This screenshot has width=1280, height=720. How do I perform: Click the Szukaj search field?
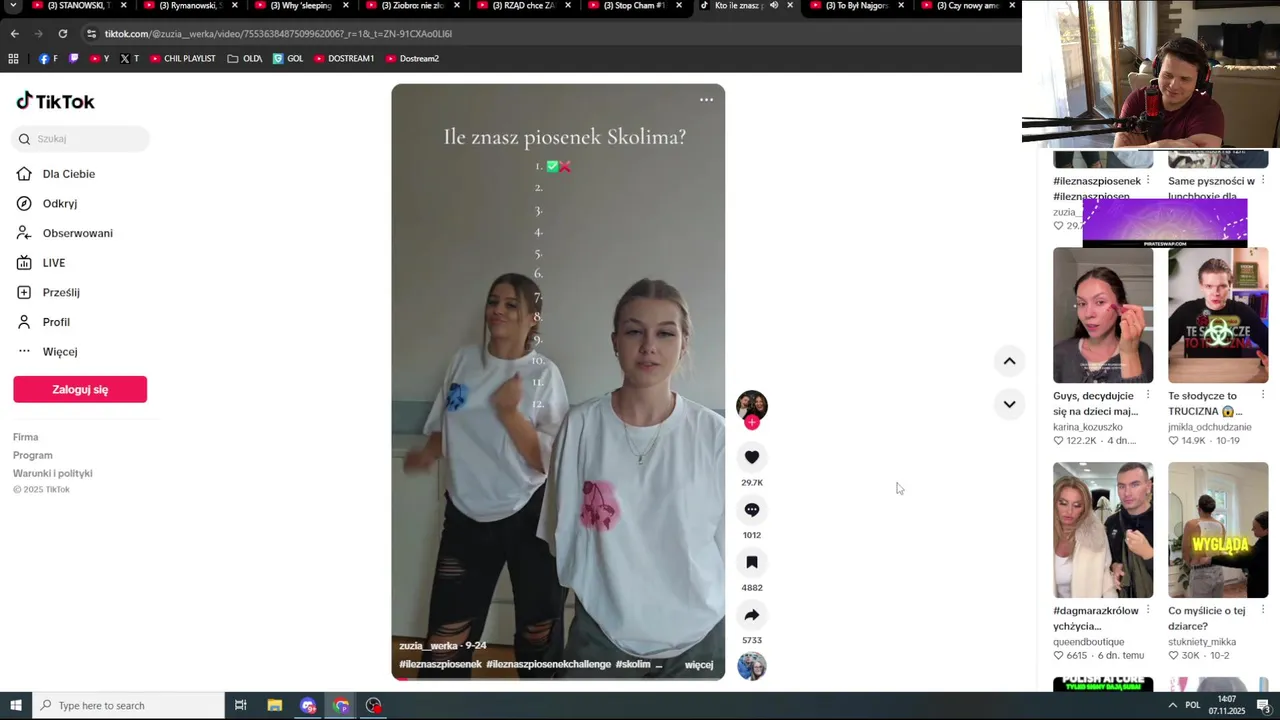[80, 139]
